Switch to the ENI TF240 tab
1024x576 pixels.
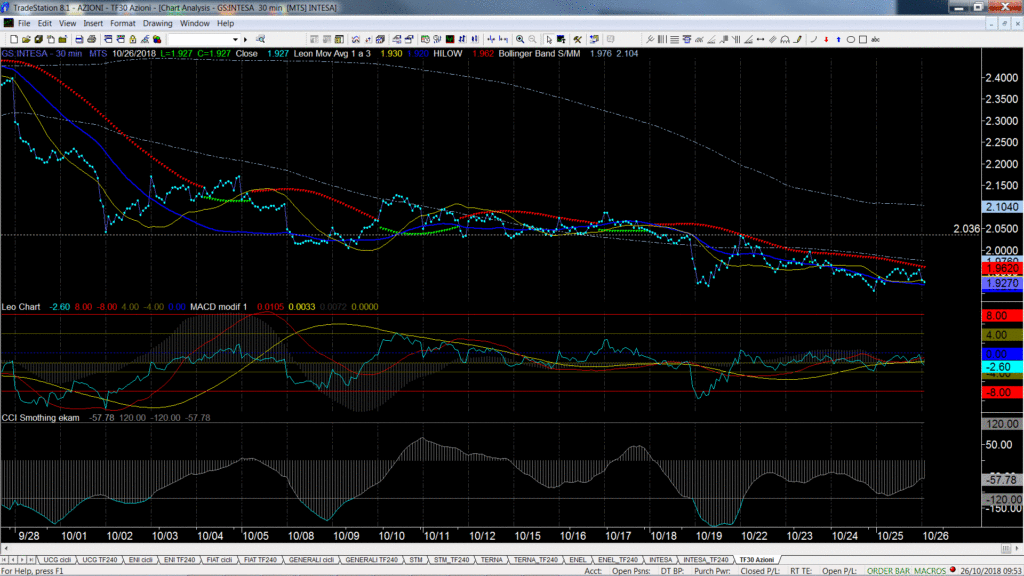pyautogui.click(x=180, y=560)
